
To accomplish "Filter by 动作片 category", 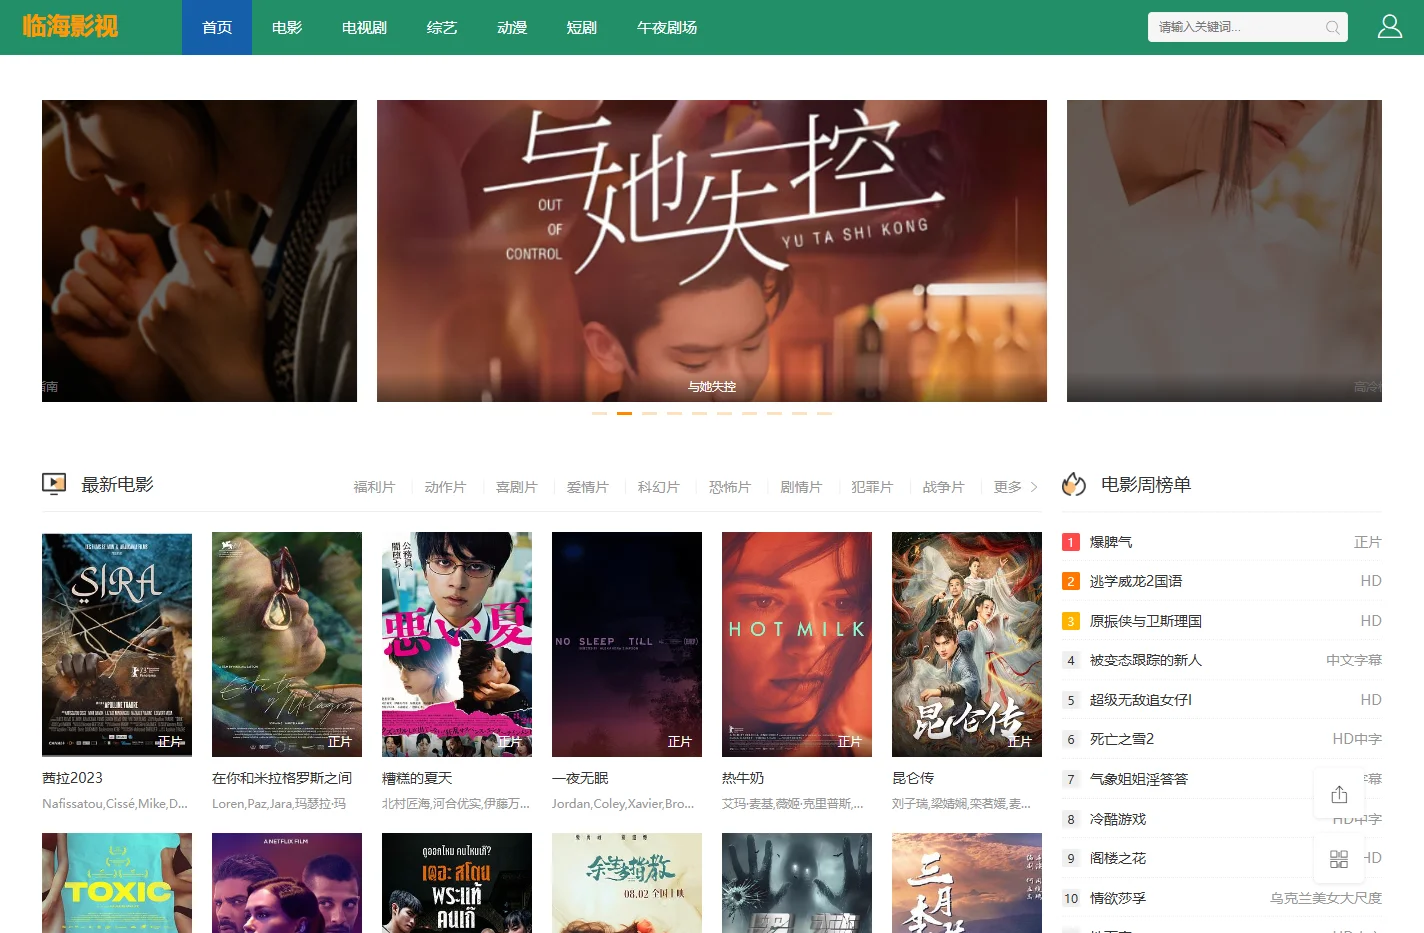I will click(445, 487).
